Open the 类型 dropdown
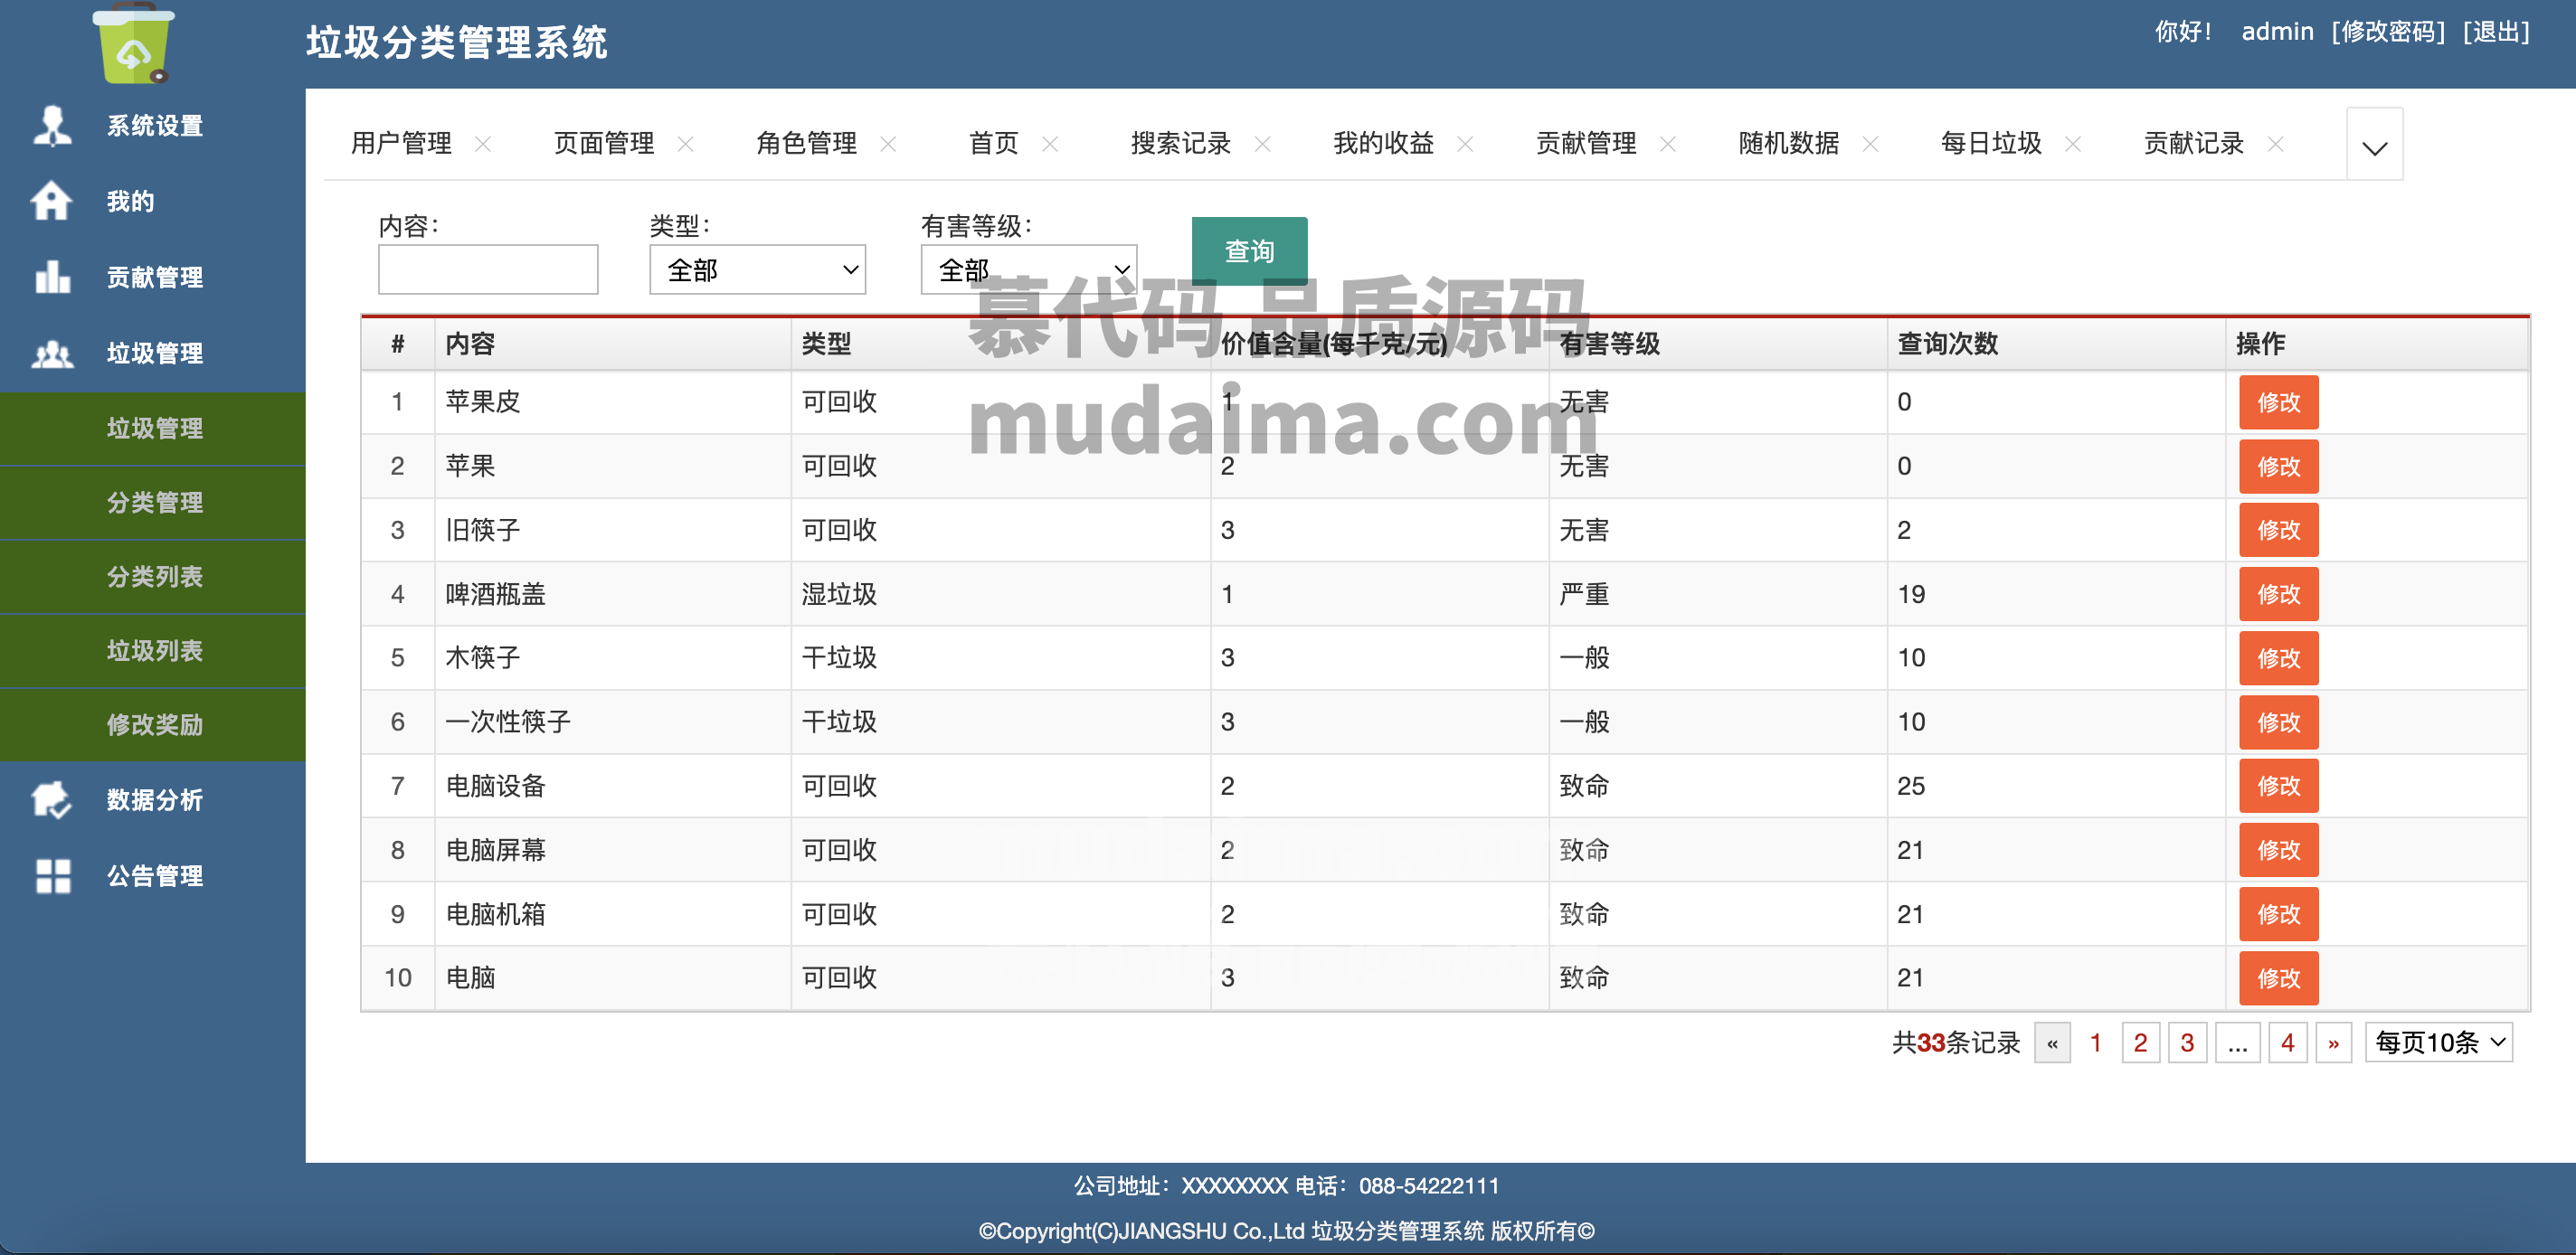This screenshot has height=1255, width=2576. tap(757, 270)
